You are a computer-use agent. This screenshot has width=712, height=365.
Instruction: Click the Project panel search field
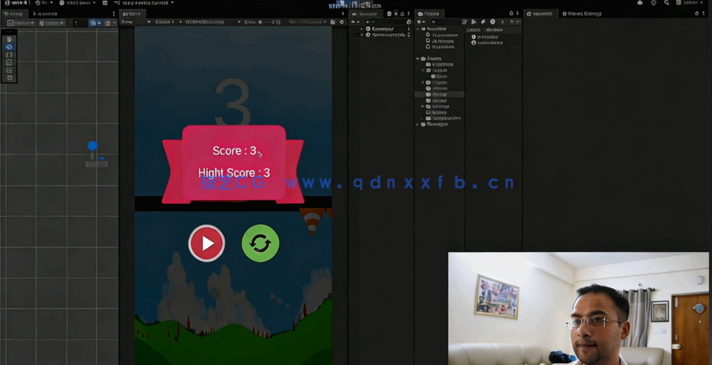click(x=445, y=22)
